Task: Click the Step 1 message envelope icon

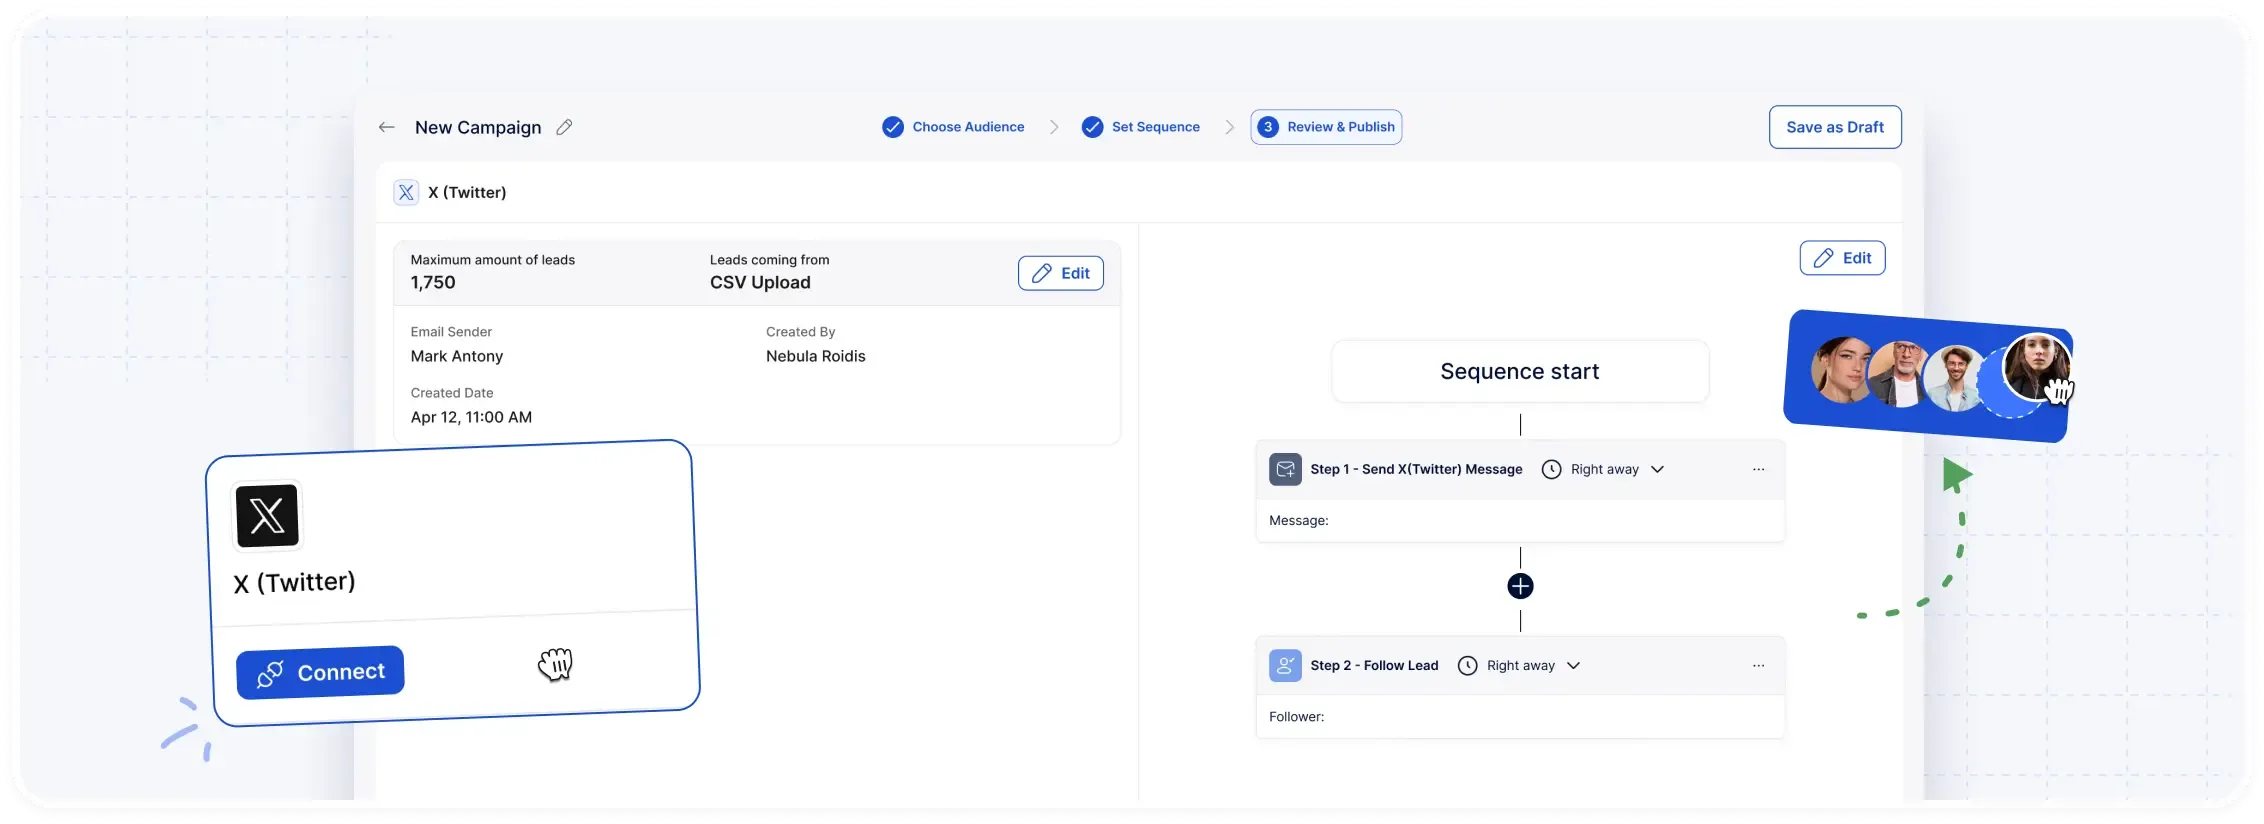Action: pos(1285,469)
